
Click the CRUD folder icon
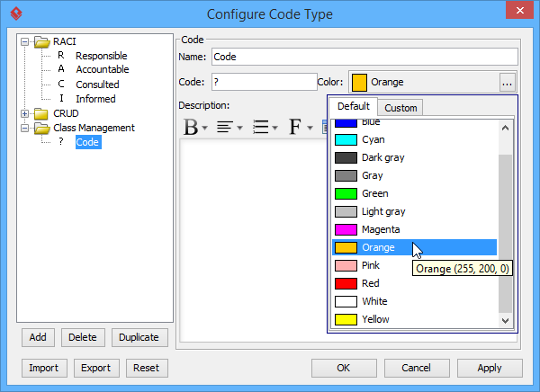point(41,114)
